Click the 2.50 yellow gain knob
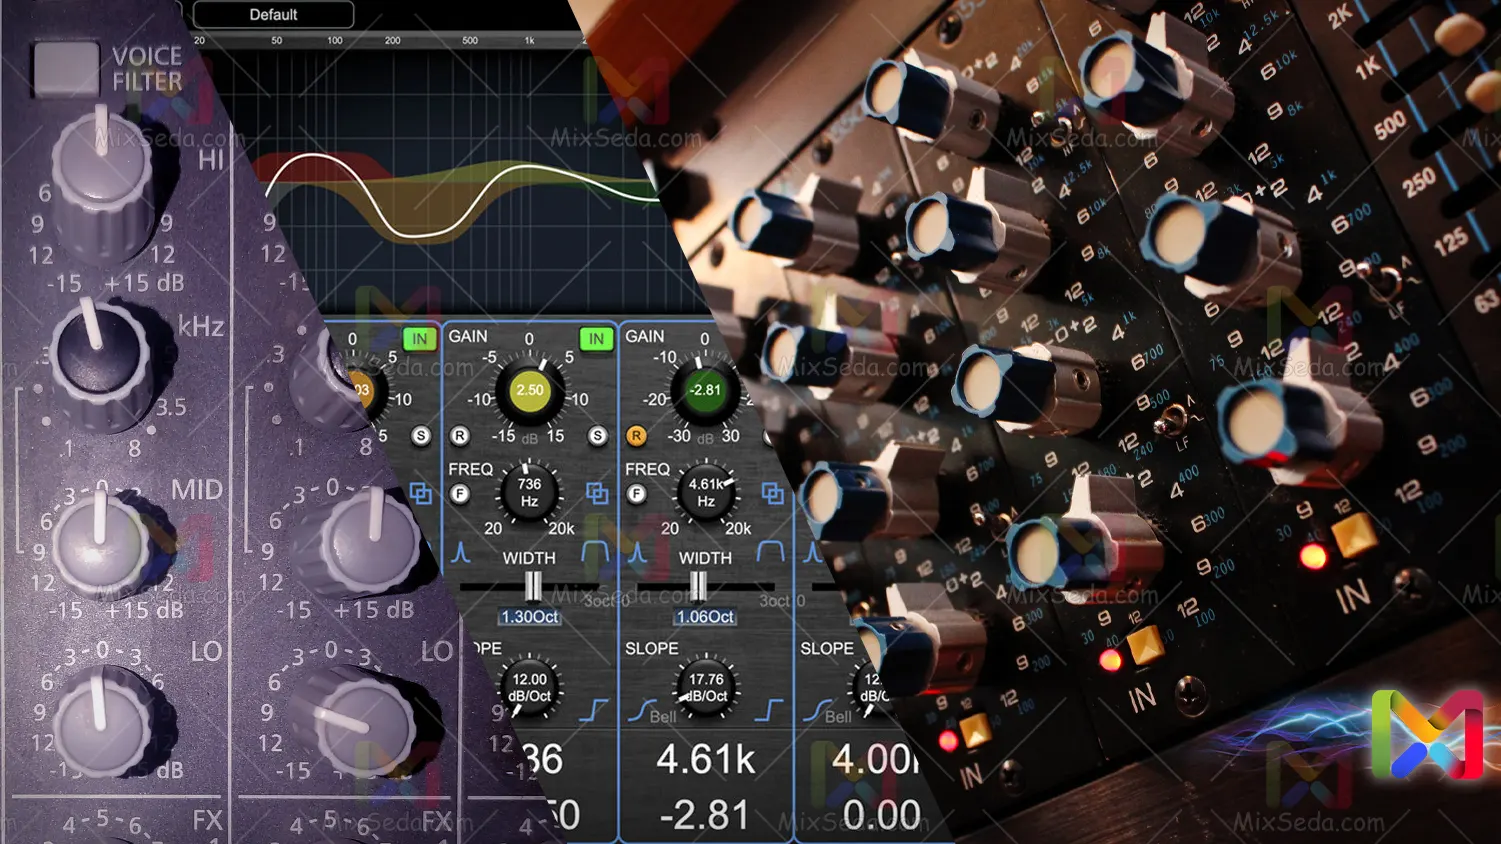The image size is (1501, 844). 530,391
